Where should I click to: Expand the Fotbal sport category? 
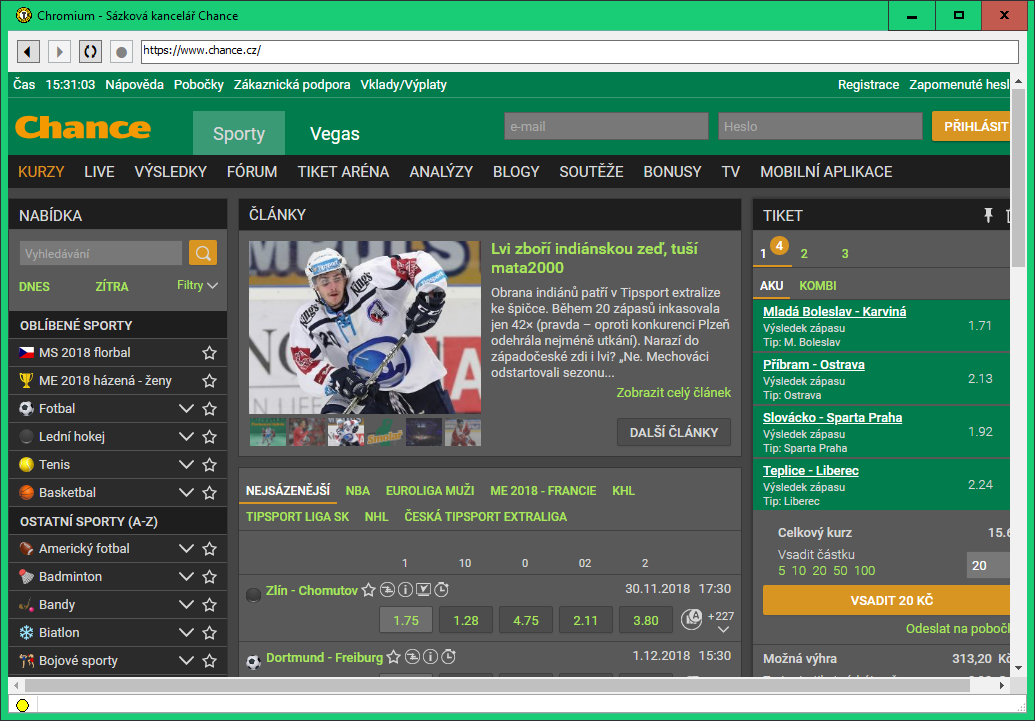click(x=186, y=409)
